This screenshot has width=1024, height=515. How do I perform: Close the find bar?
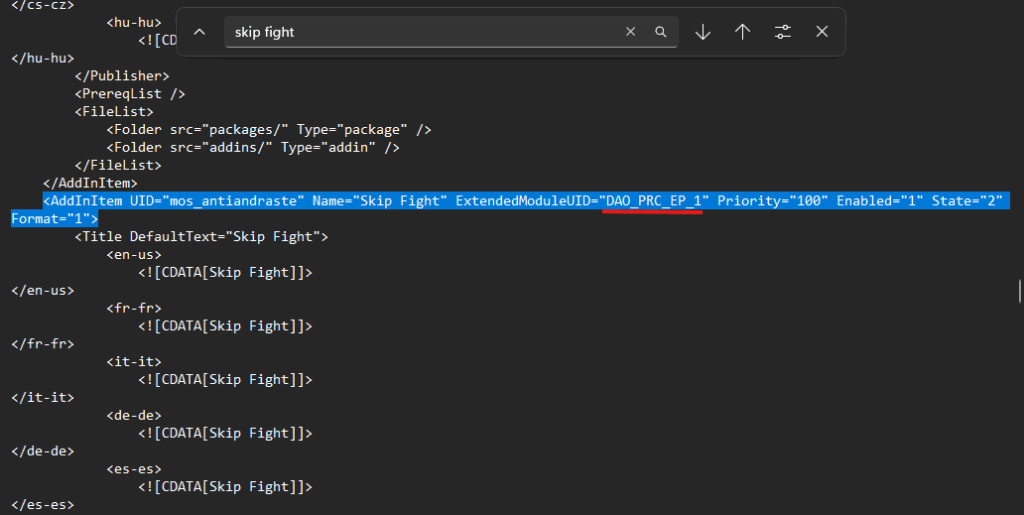(822, 32)
